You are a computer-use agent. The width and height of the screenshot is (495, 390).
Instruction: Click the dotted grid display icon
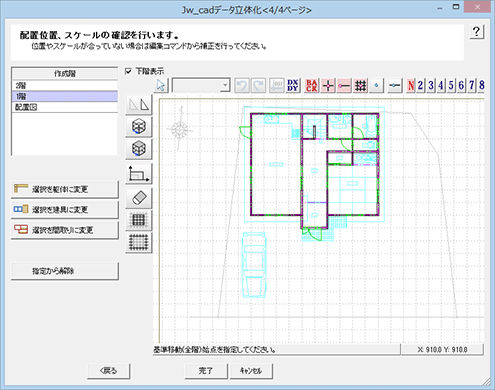click(x=139, y=242)
